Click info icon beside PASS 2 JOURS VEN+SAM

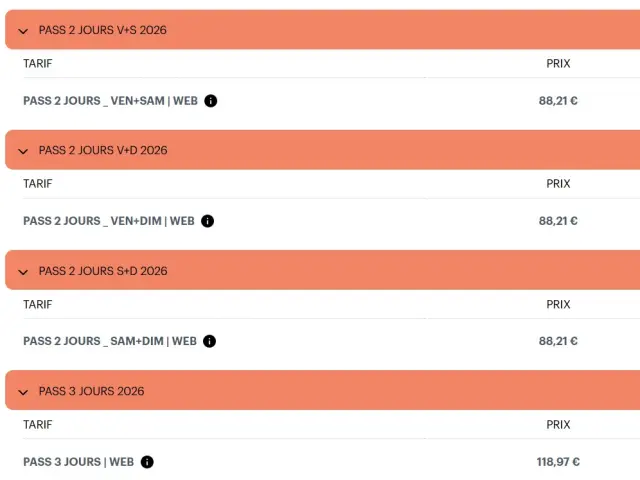click(x=211, y=101)
